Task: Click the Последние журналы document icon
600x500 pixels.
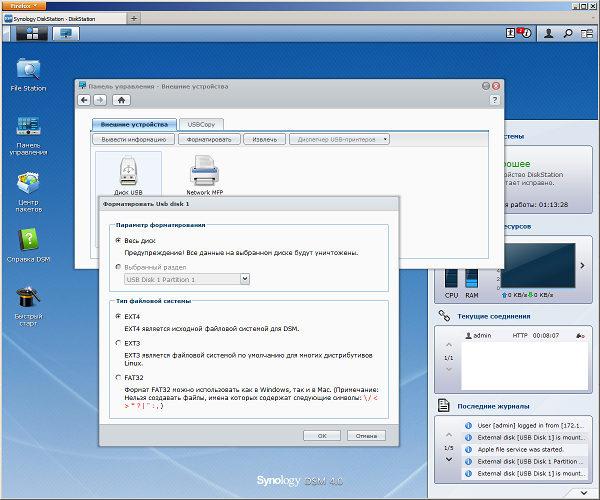Action: (443, 406)
